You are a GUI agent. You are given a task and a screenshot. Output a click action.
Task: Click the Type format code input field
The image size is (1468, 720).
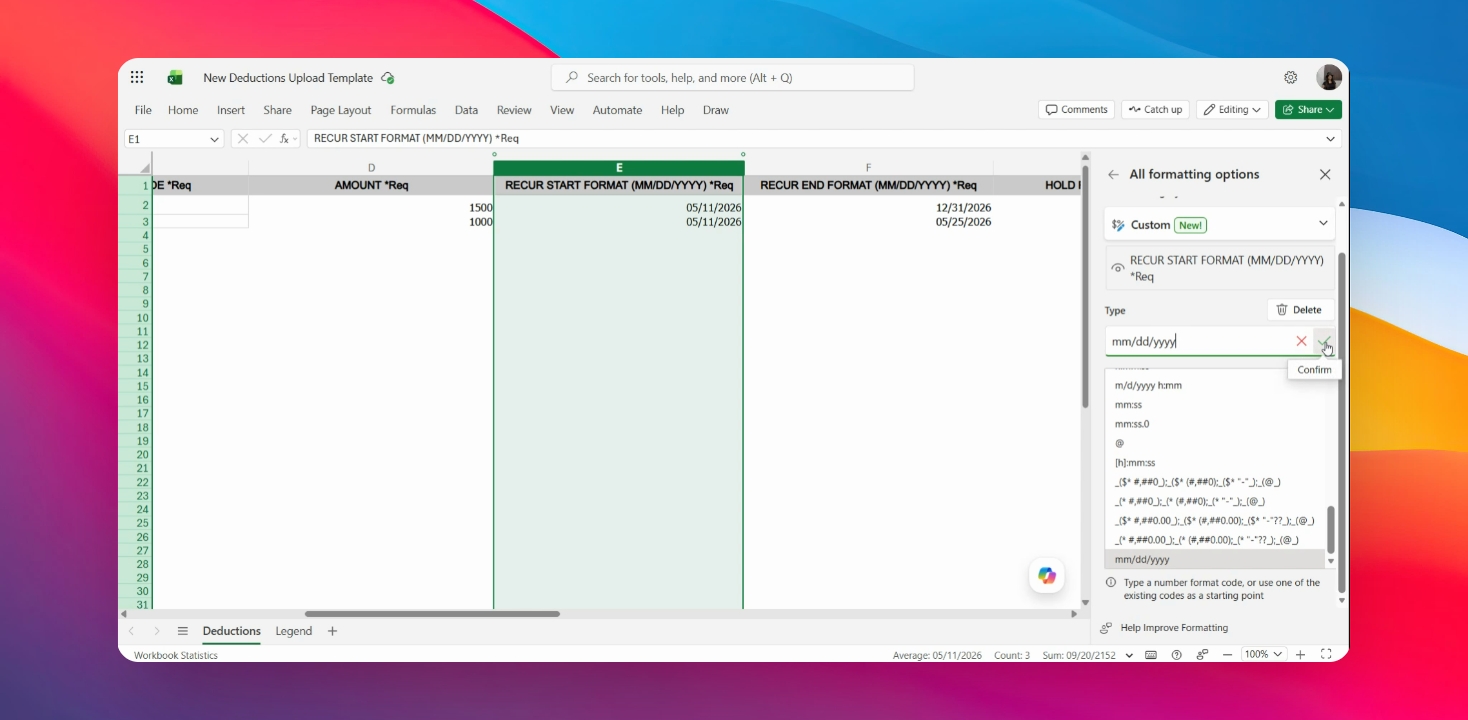[x=1198, y=341]
